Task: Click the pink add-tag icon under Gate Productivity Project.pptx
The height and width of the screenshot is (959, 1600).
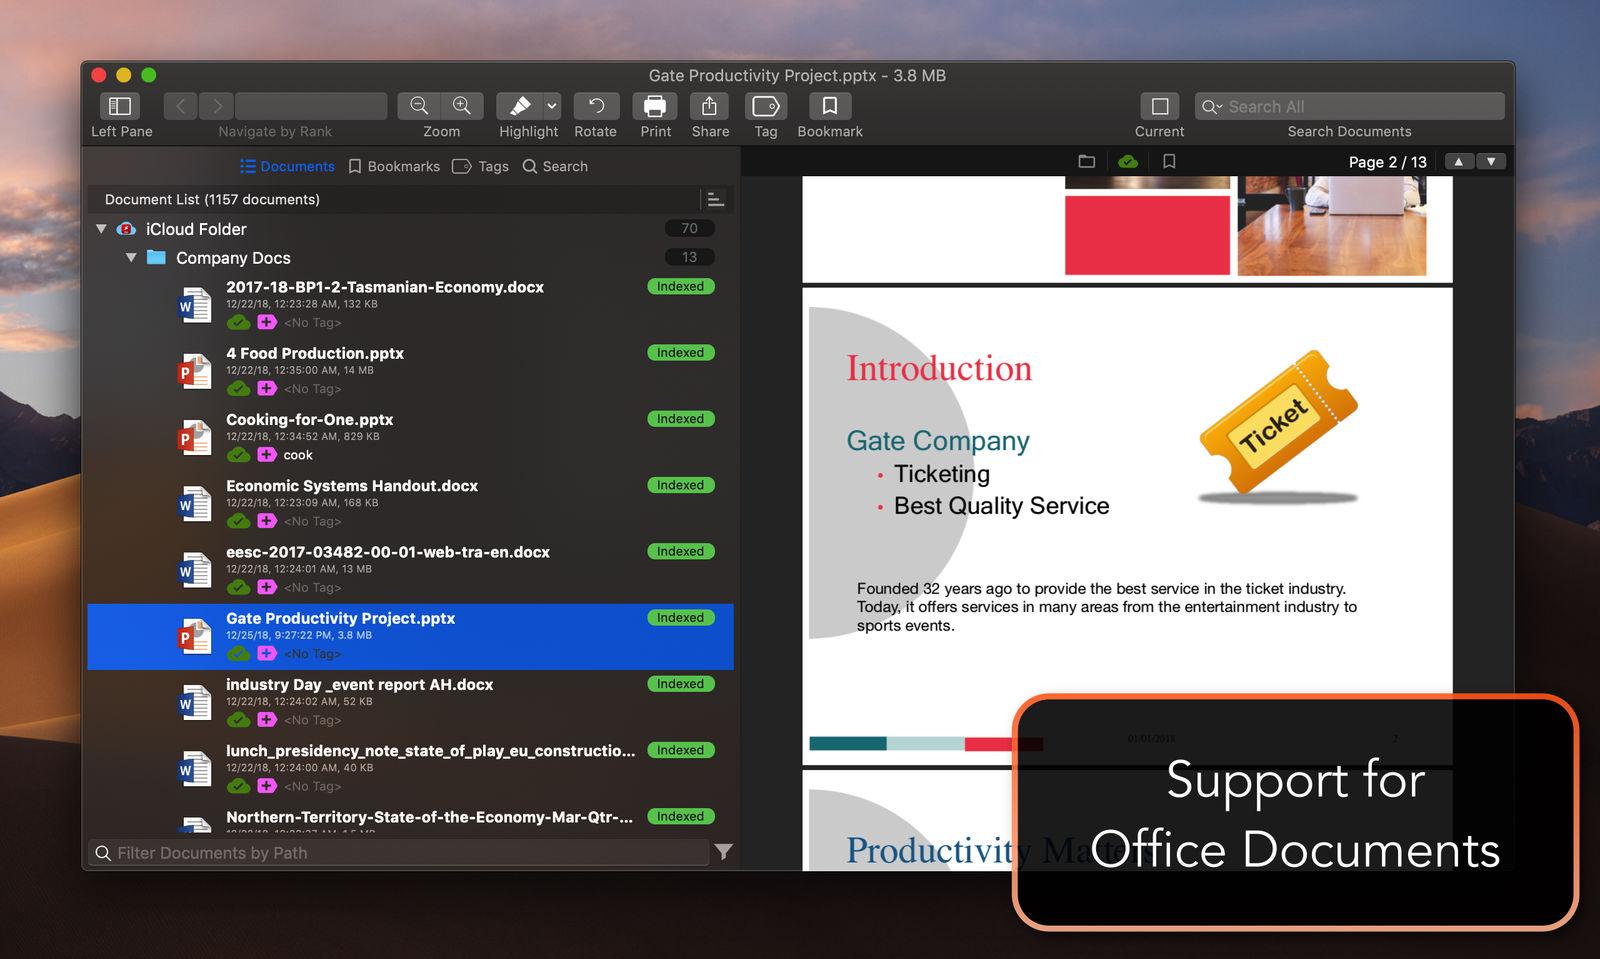Action: tap(266, 654)
